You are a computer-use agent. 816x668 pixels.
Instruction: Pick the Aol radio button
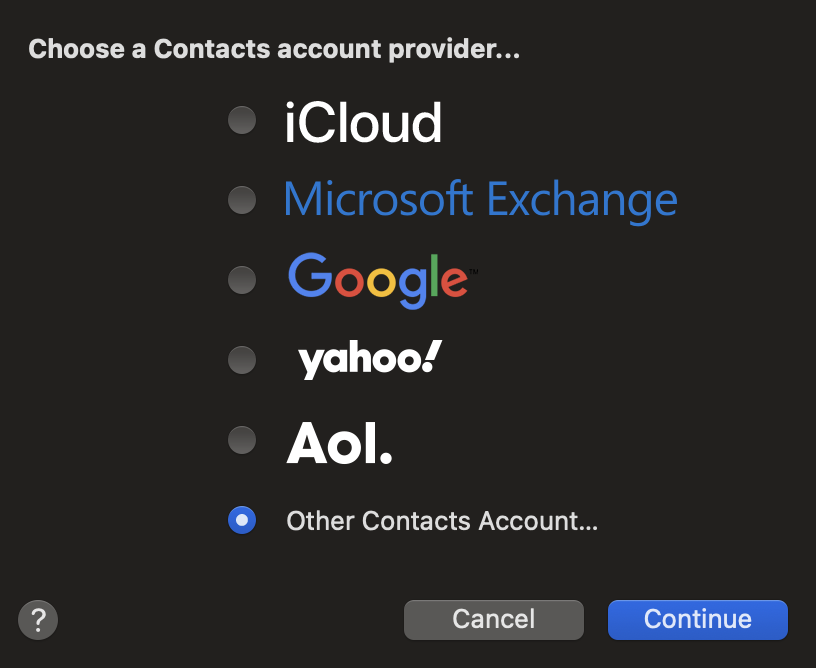(241, 439)
